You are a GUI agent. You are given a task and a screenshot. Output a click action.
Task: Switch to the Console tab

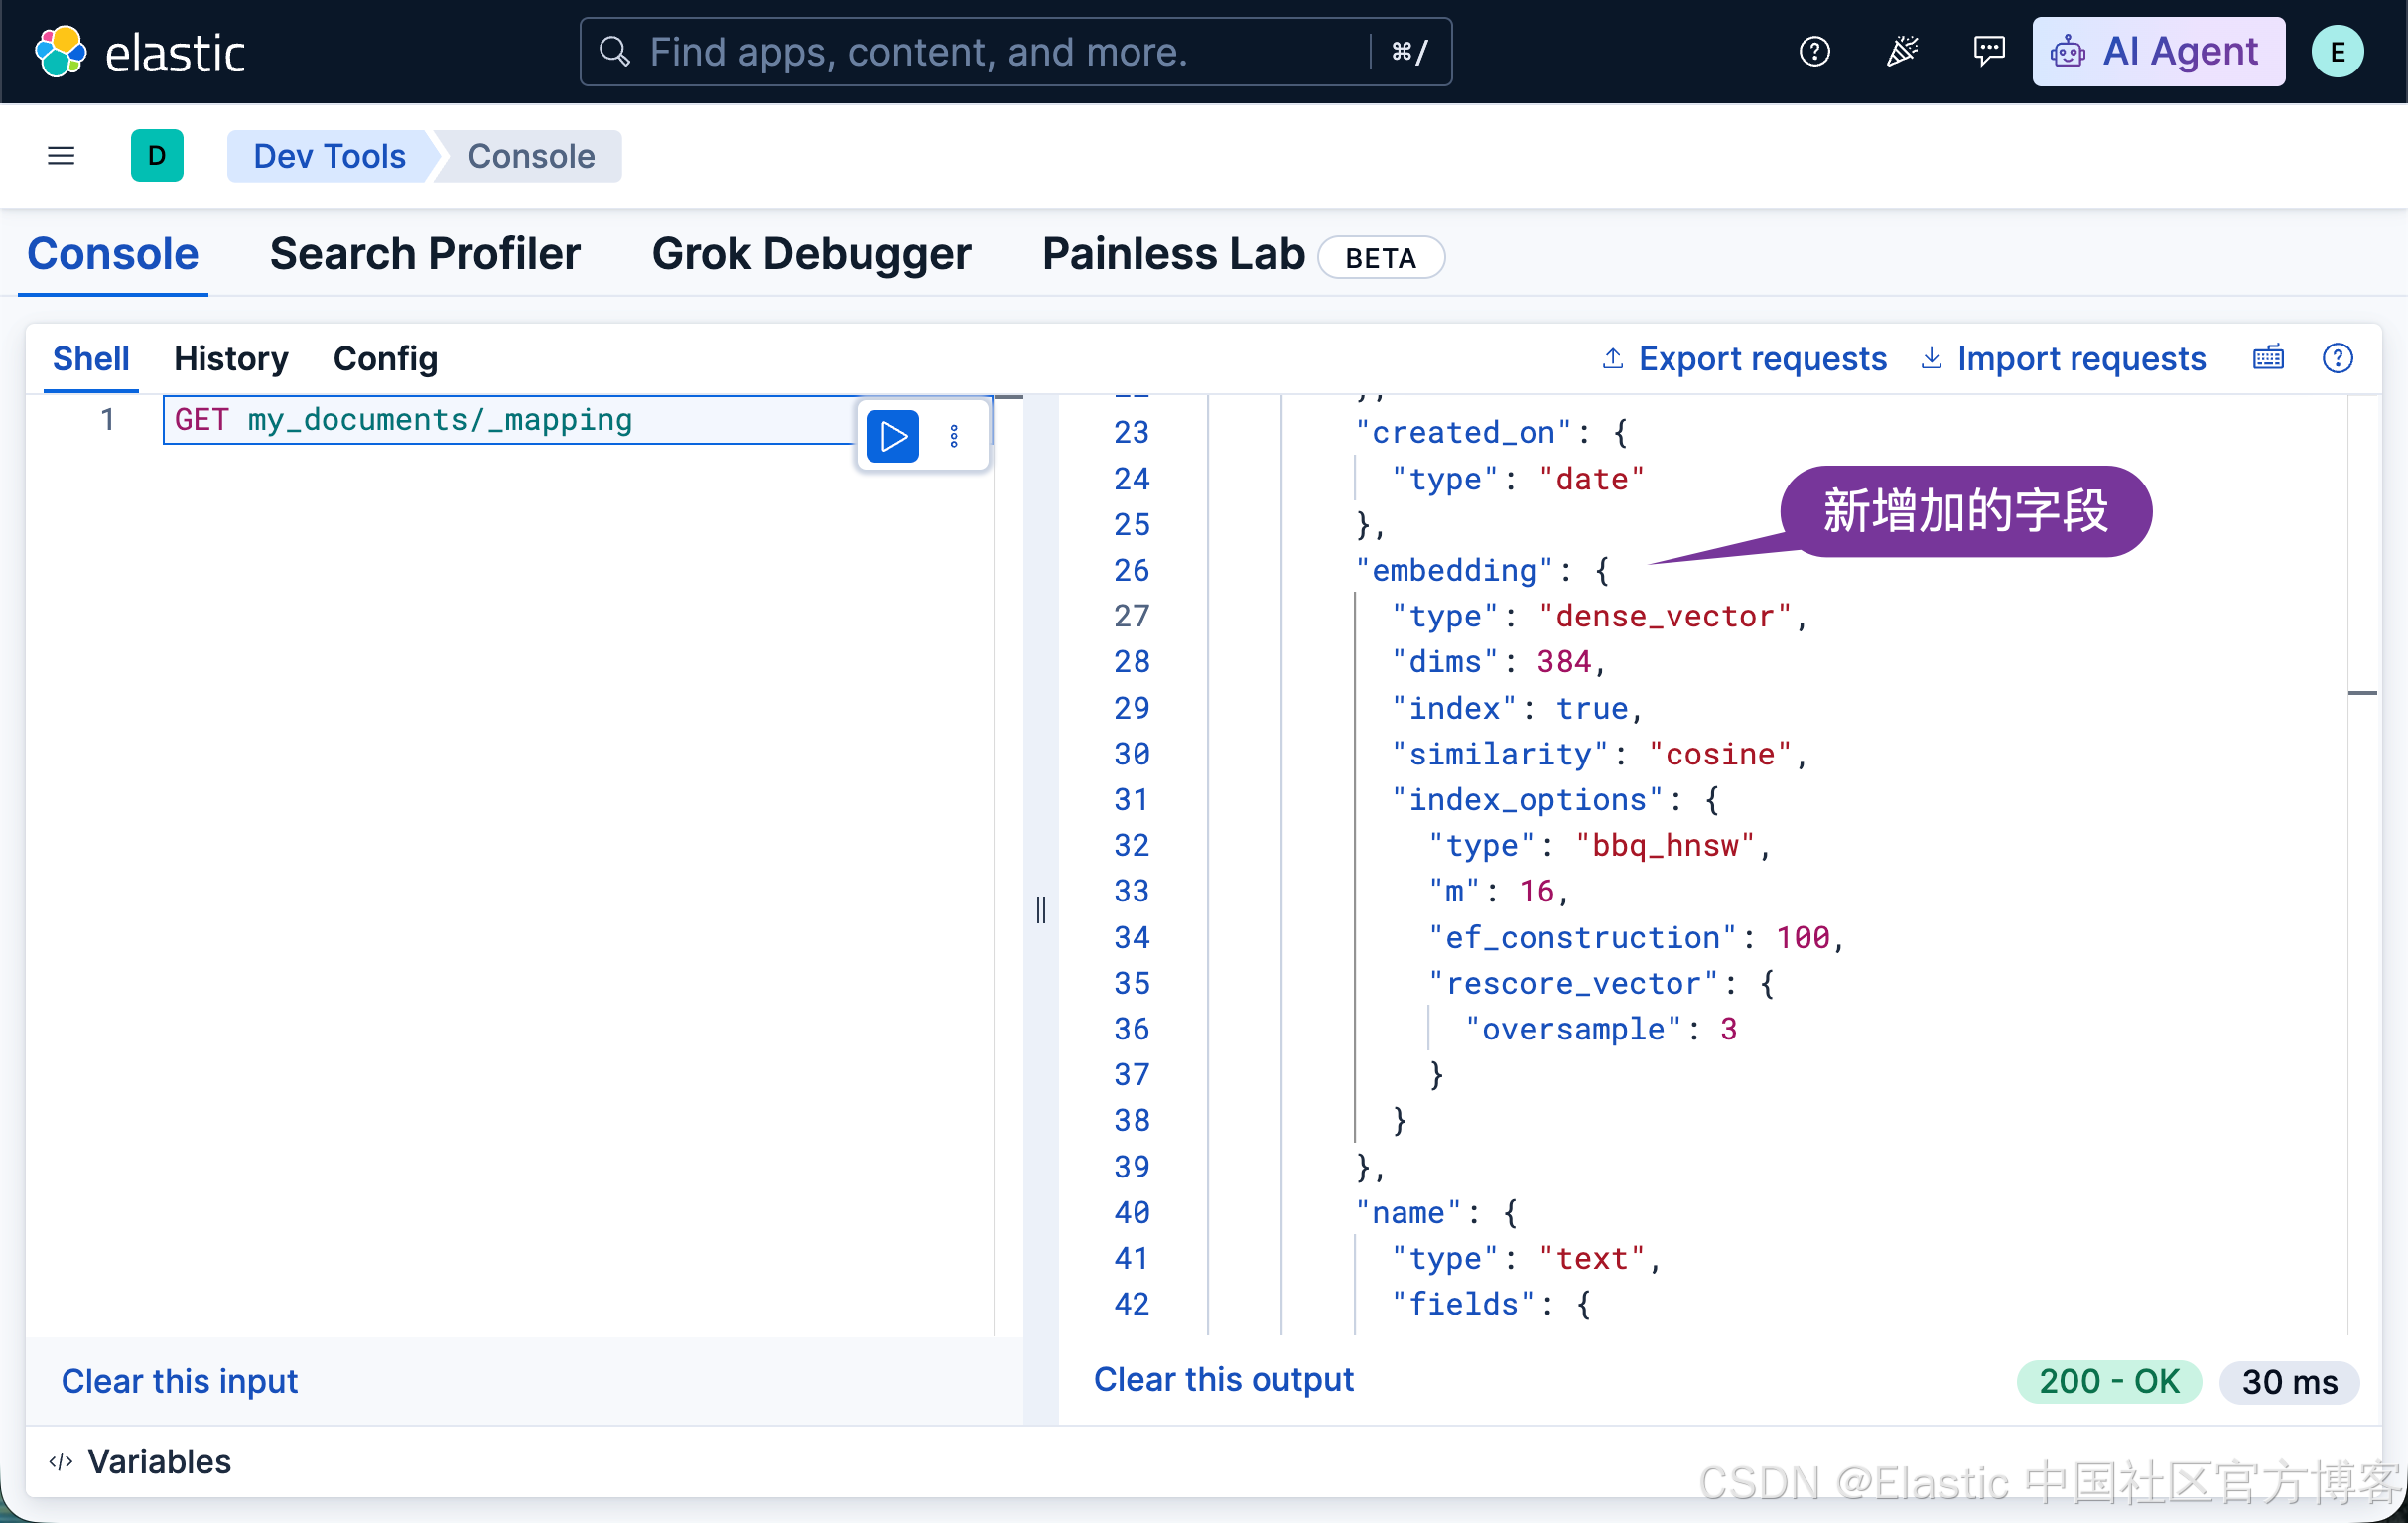click(113, 254)
